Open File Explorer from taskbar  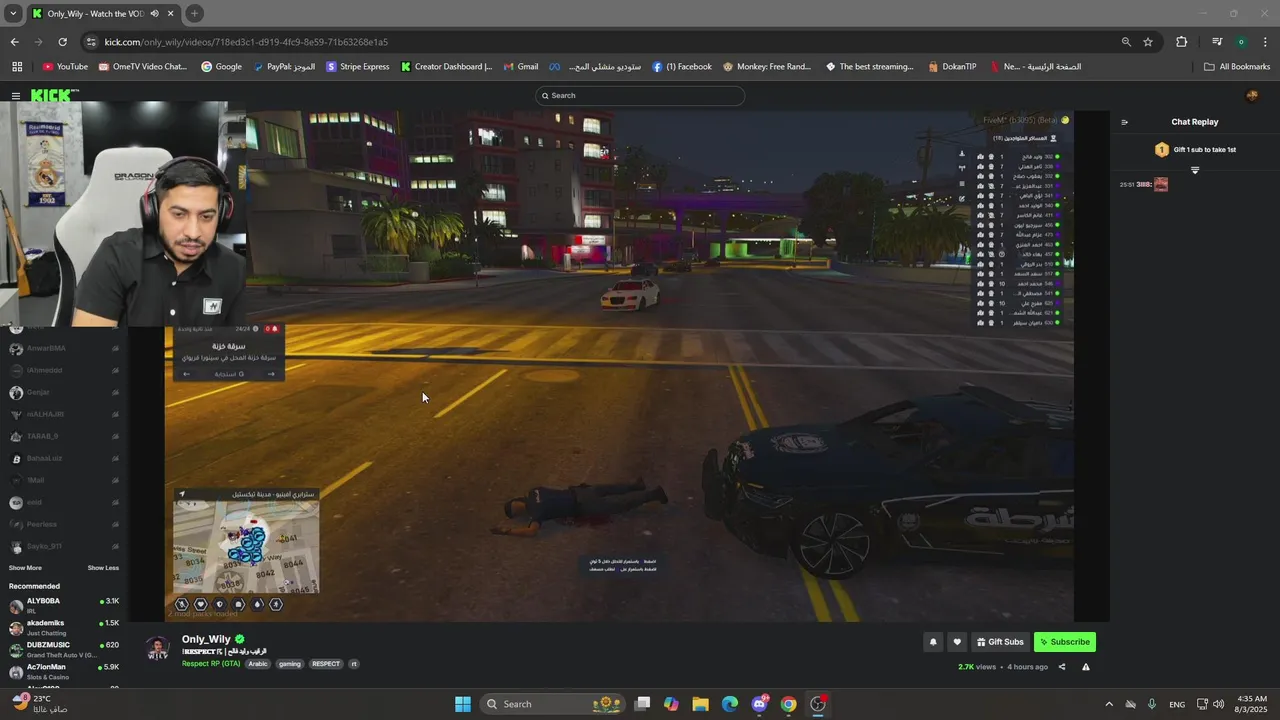coord(700,704)
